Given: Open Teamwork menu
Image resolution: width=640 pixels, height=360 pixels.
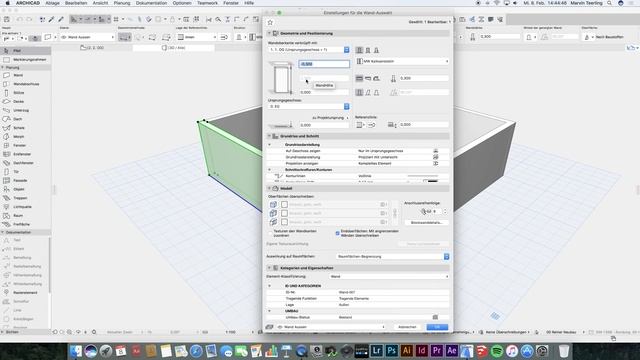Looking at the screenshot, I should point(207,3).
